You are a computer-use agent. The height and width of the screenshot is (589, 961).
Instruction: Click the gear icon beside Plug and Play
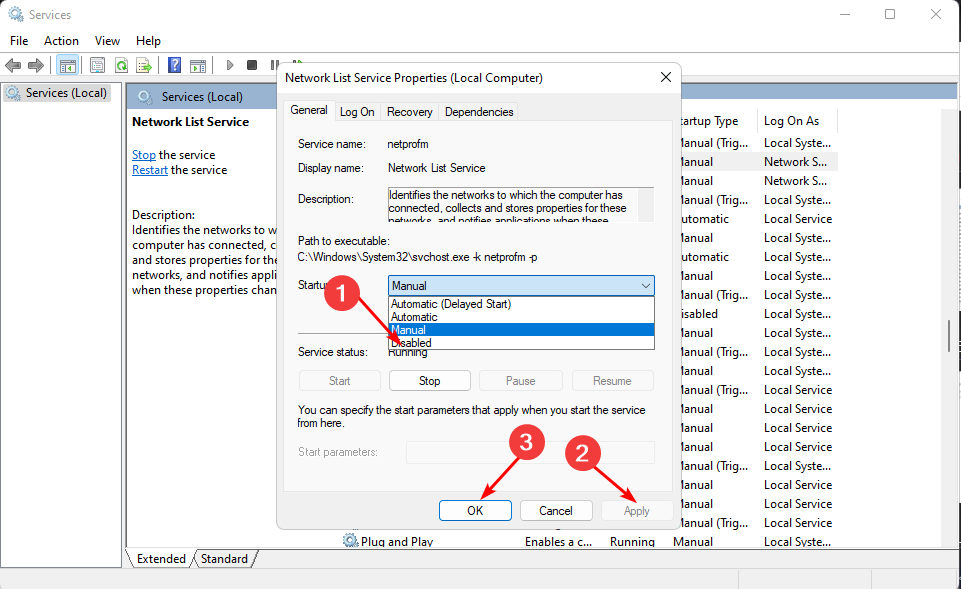[350, 541]
